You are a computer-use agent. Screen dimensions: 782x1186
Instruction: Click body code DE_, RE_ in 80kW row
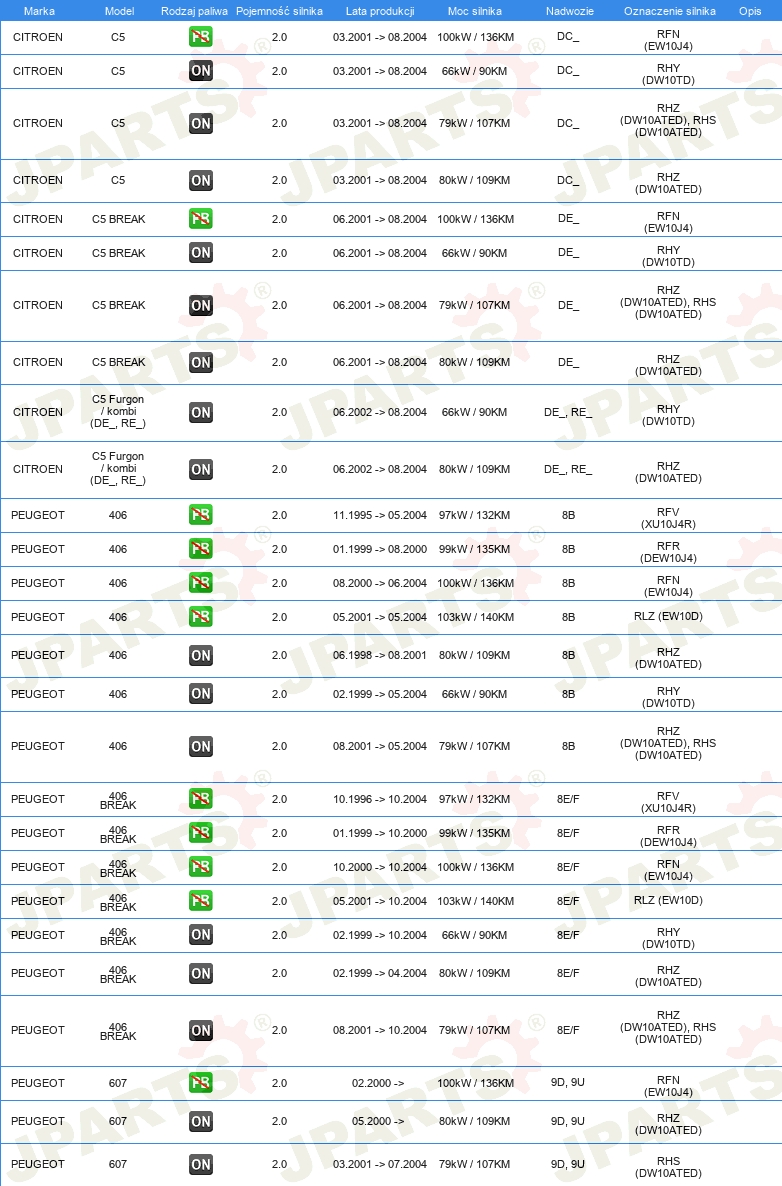(x=568, y=469)
